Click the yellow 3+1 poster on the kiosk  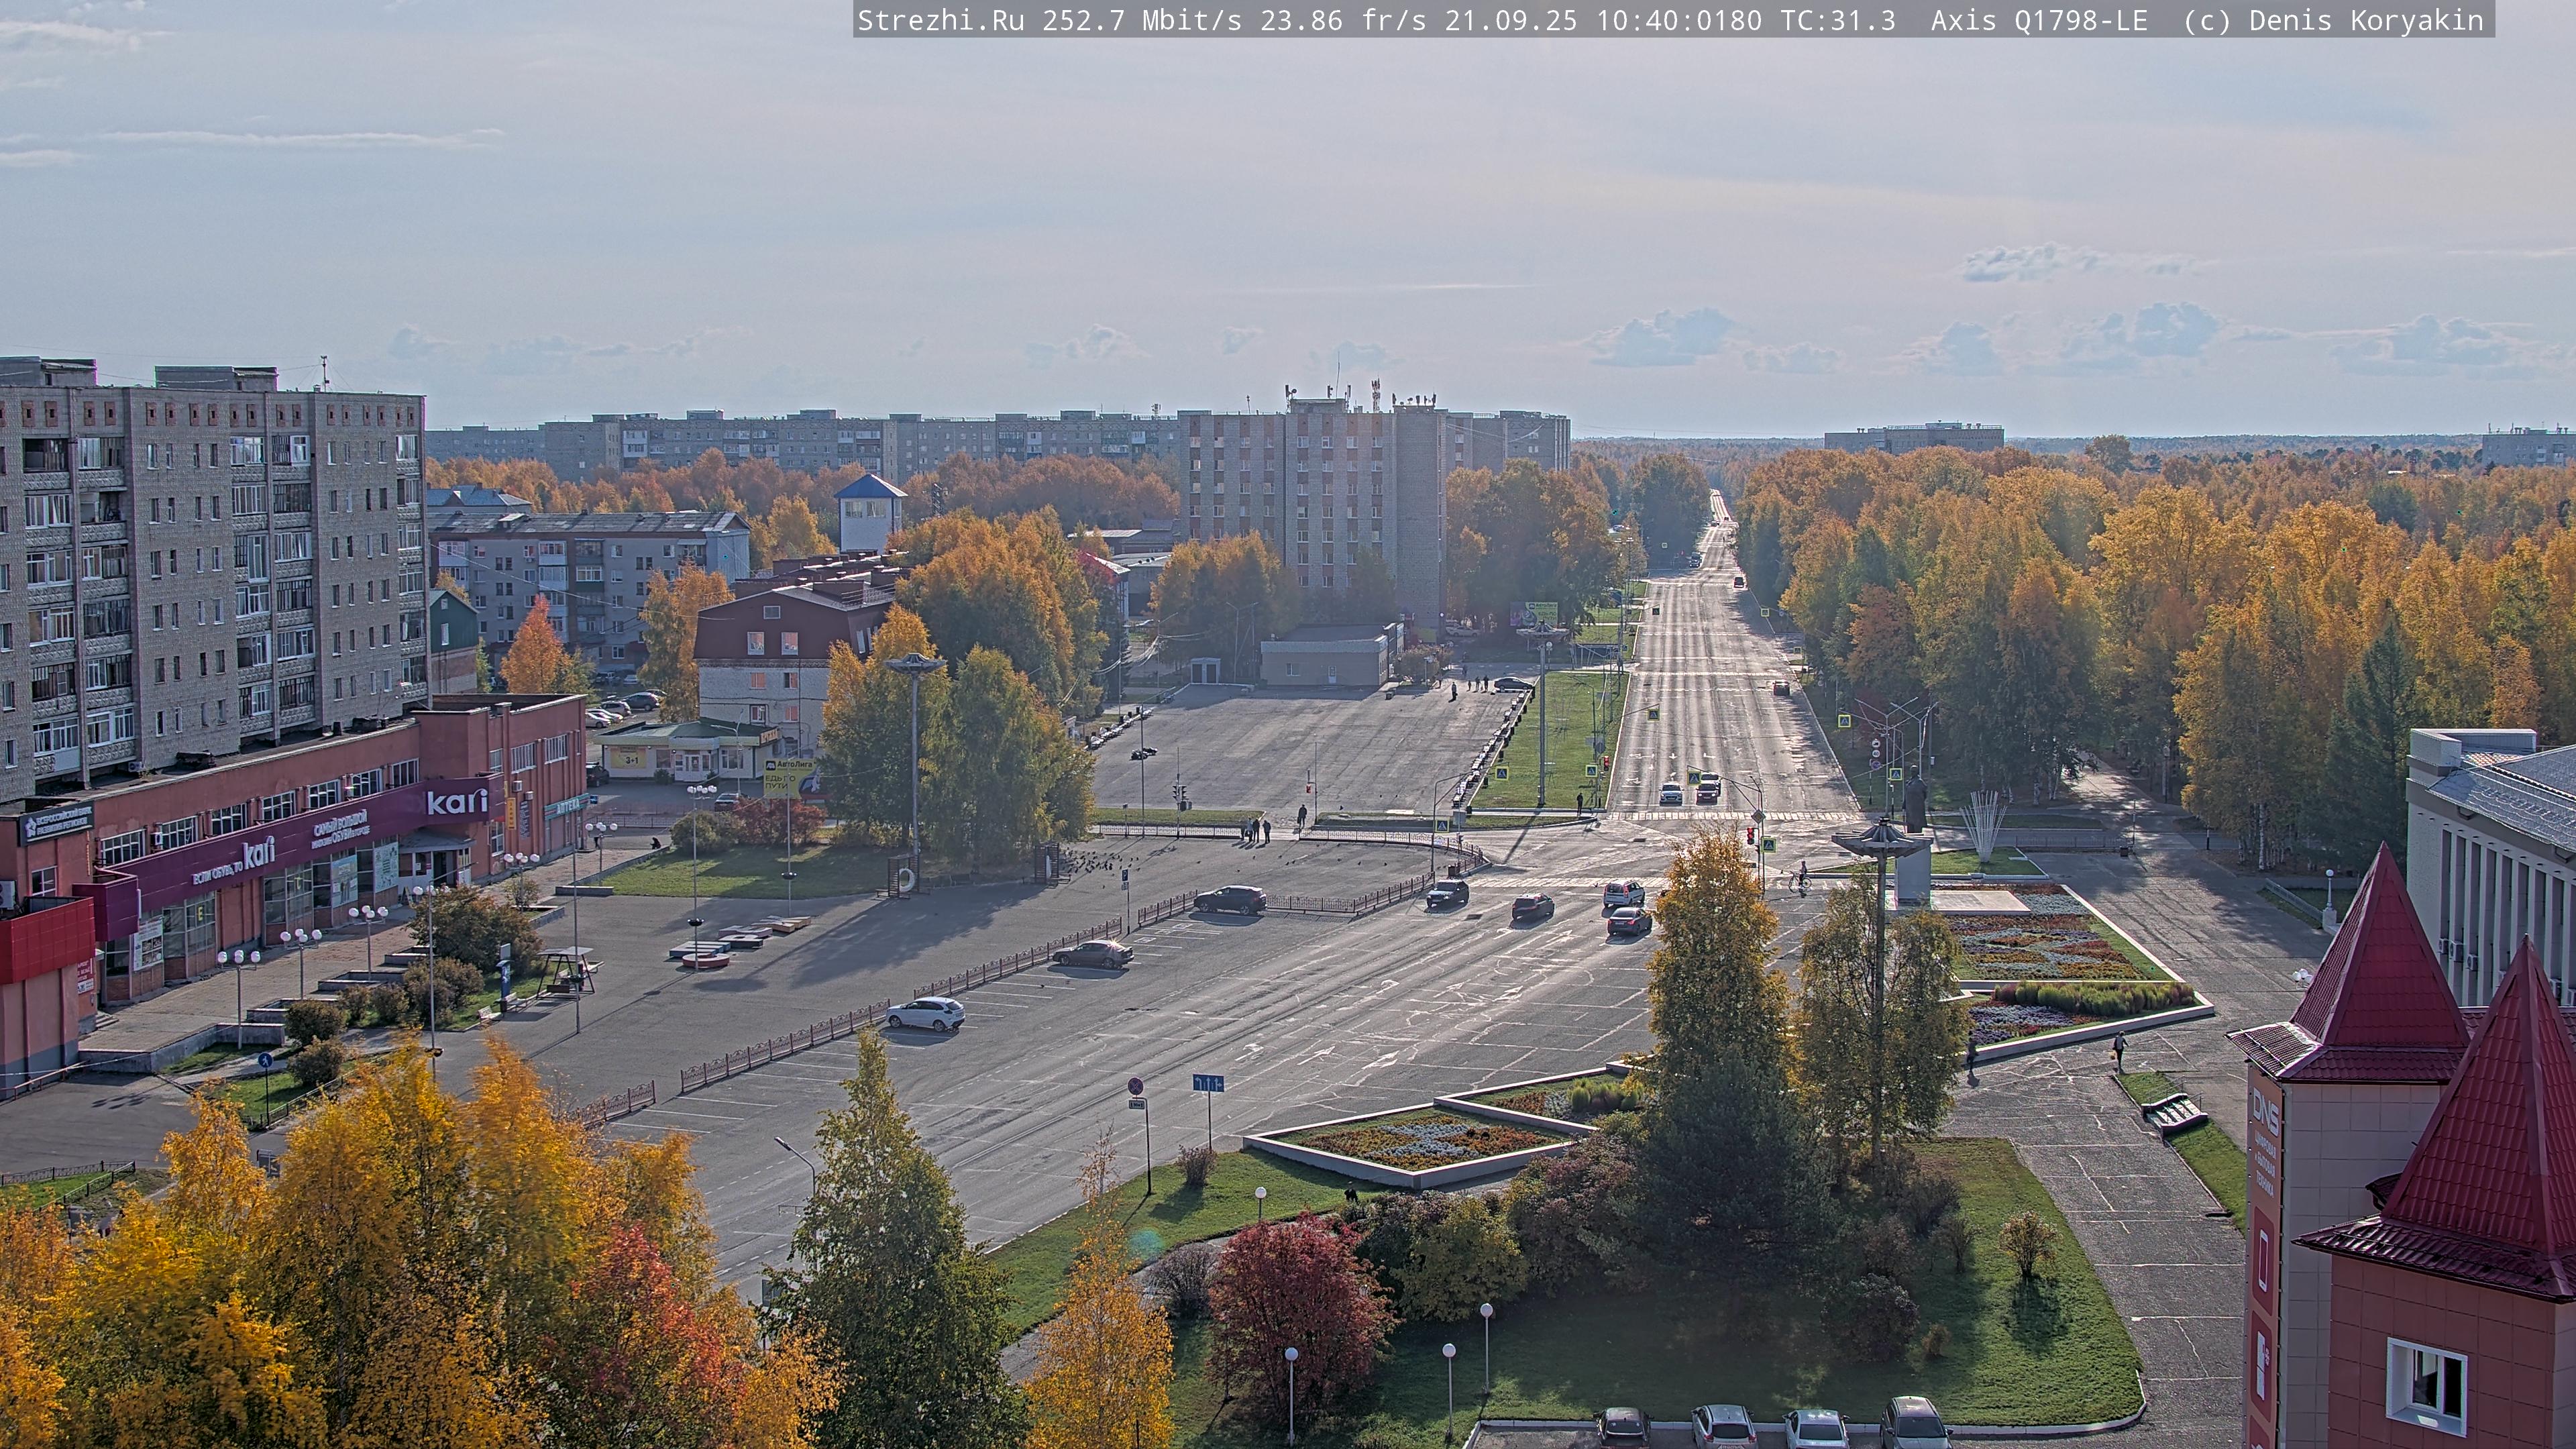[x=631, y=759]
